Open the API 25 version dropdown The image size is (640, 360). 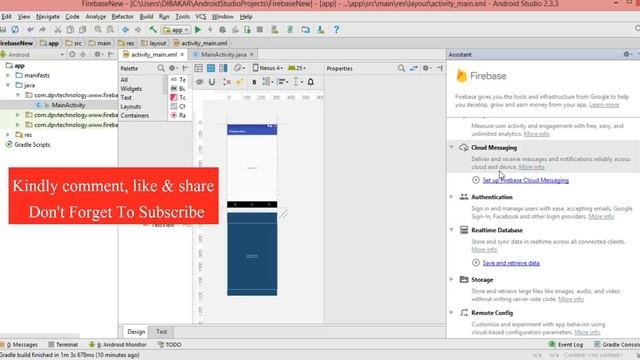click(297, 68)
